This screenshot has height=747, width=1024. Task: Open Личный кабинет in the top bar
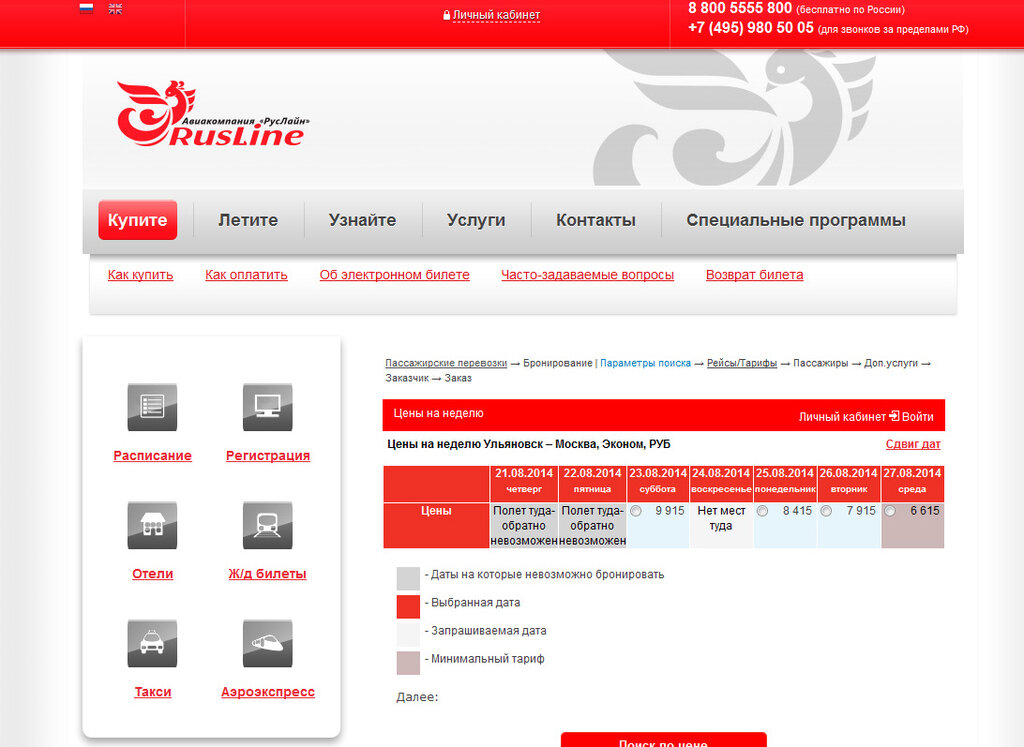coord(495,15)
